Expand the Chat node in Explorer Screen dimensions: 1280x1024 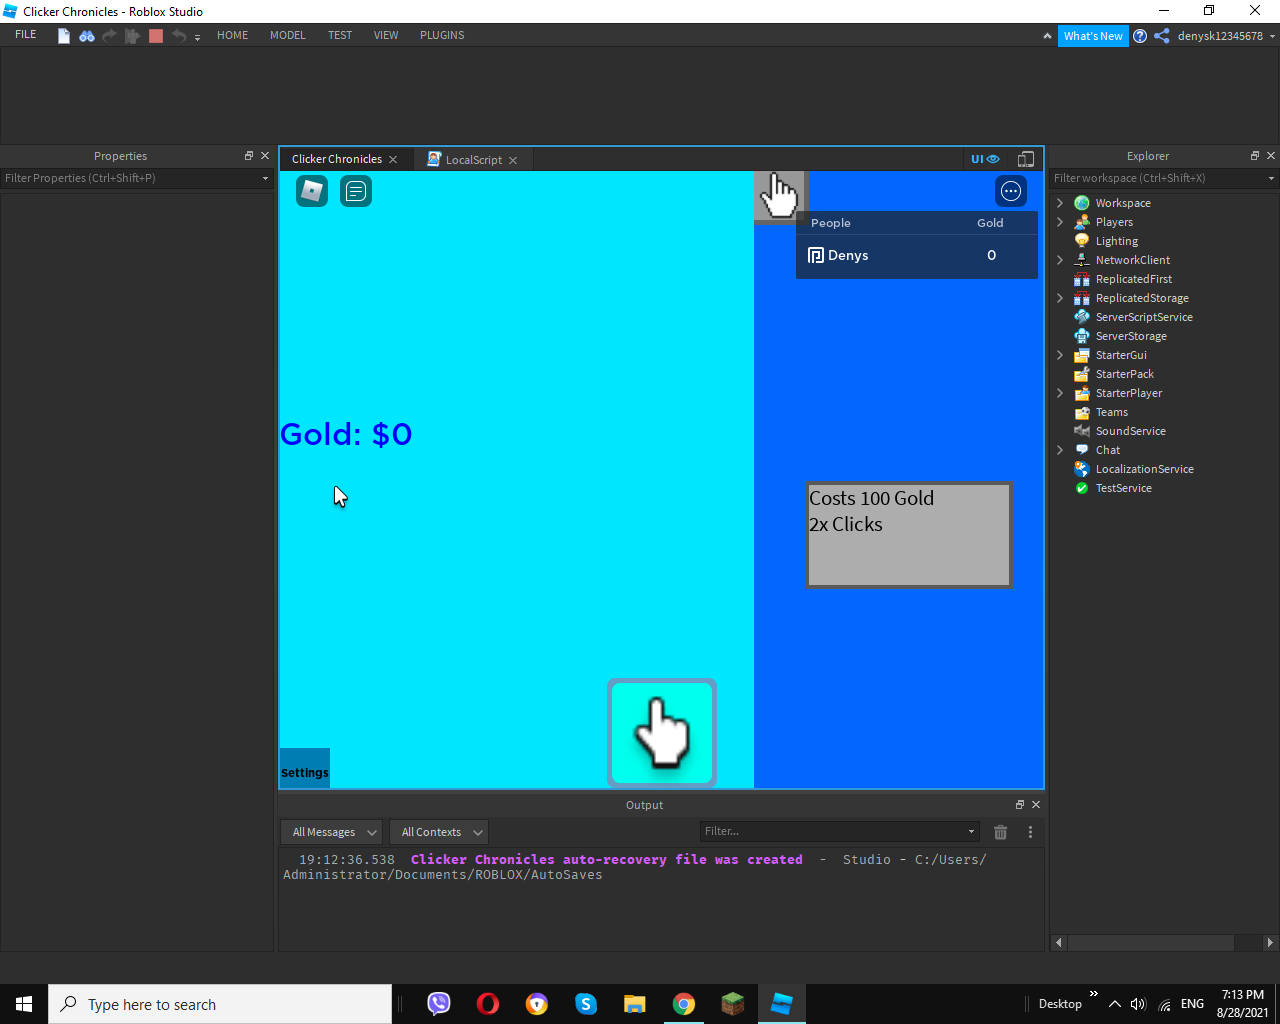point(1060,450)
